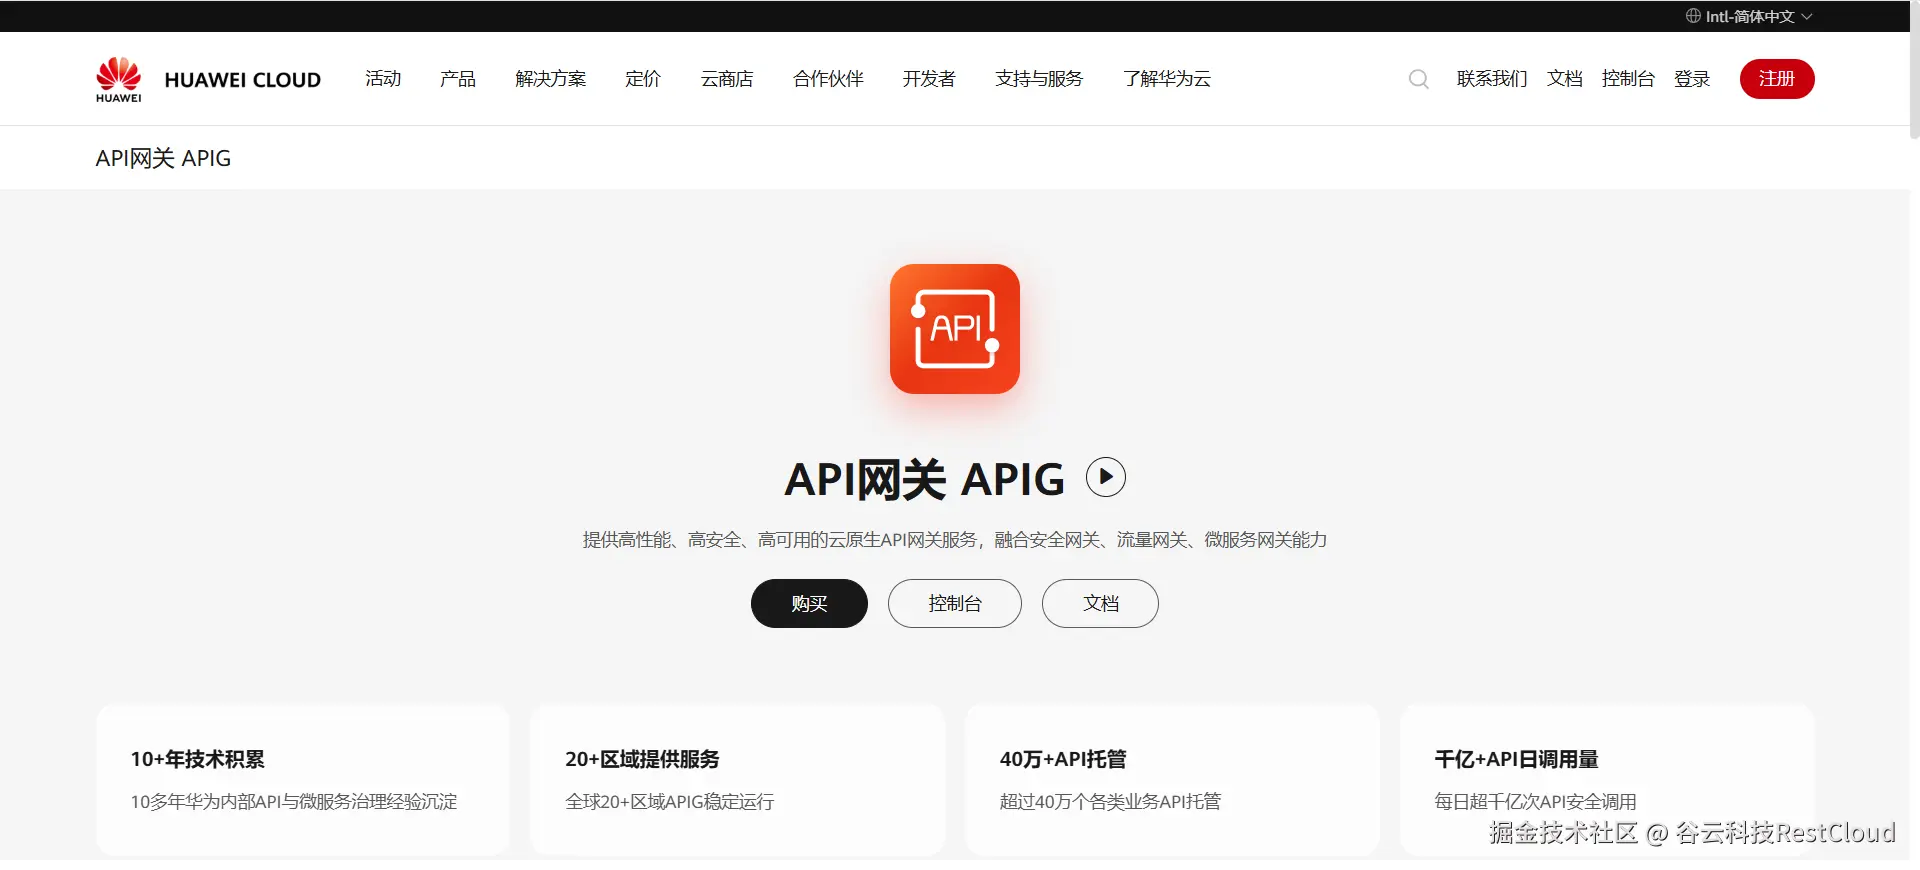Click the large API网关 APIG headline
The height and width of the screenshot is (870, 1920).
tap(925, 479)
